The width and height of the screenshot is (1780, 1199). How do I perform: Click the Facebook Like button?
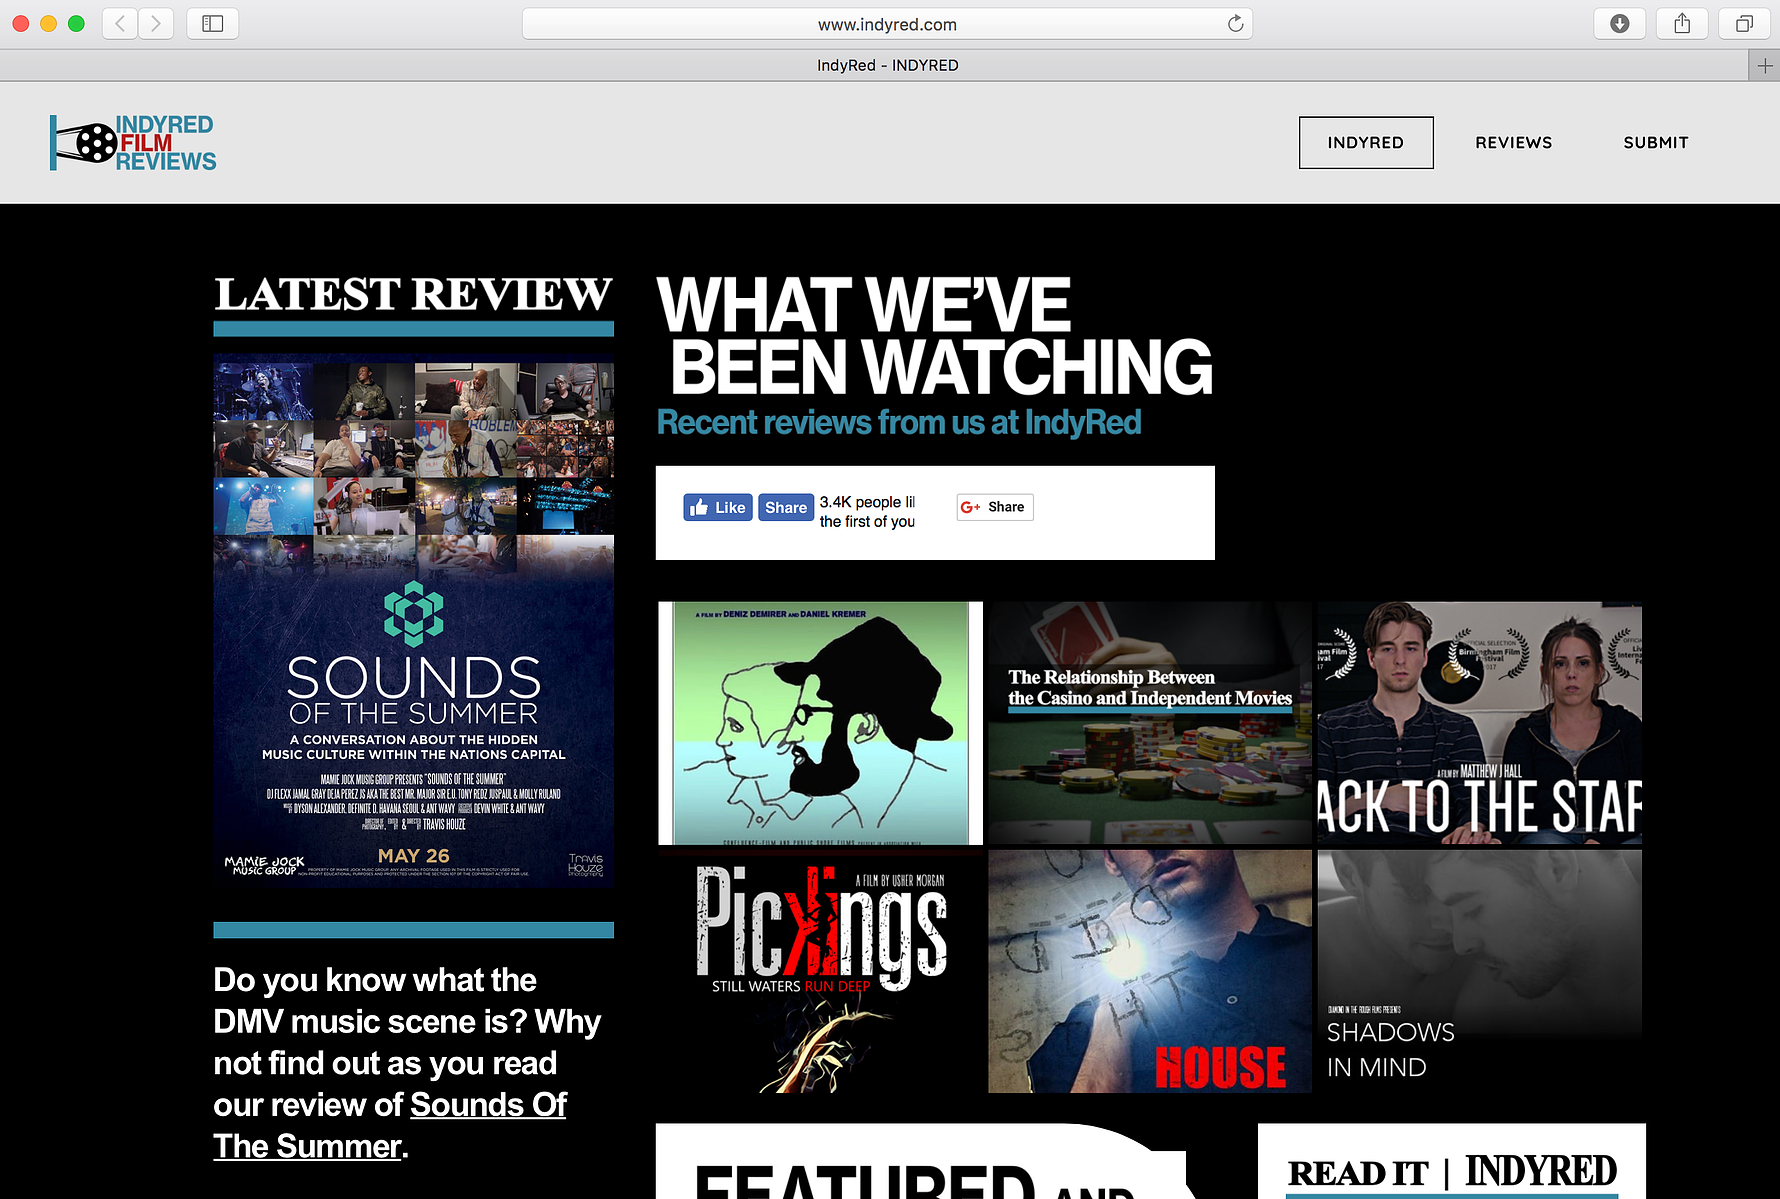point(718,507)
